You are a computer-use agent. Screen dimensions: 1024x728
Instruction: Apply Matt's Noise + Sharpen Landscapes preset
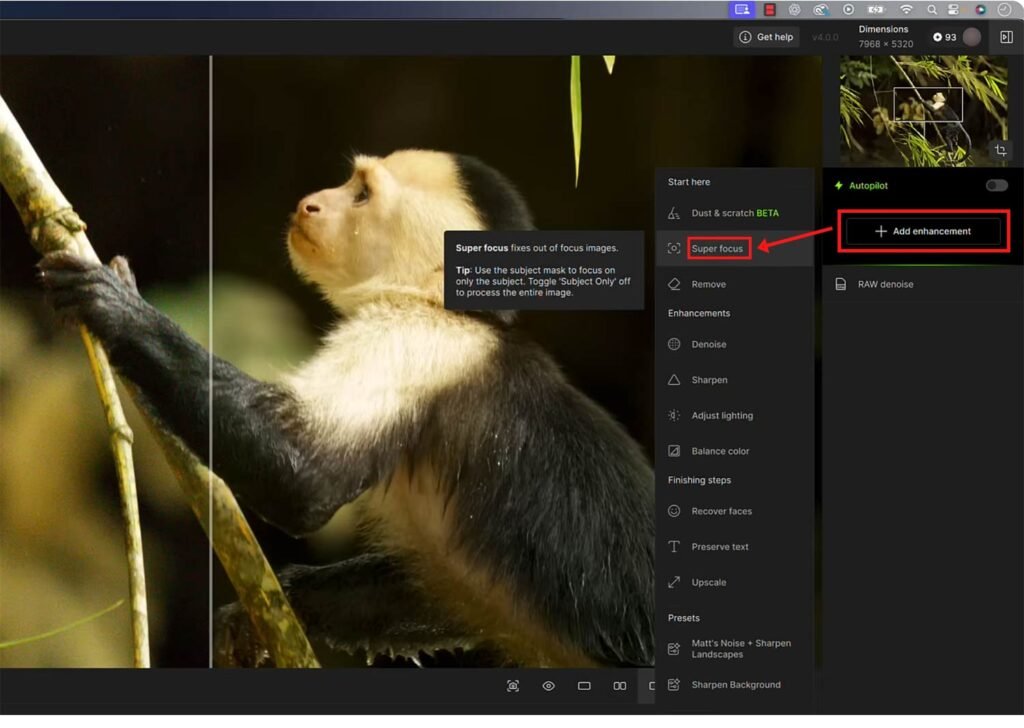tap(740, 649)
